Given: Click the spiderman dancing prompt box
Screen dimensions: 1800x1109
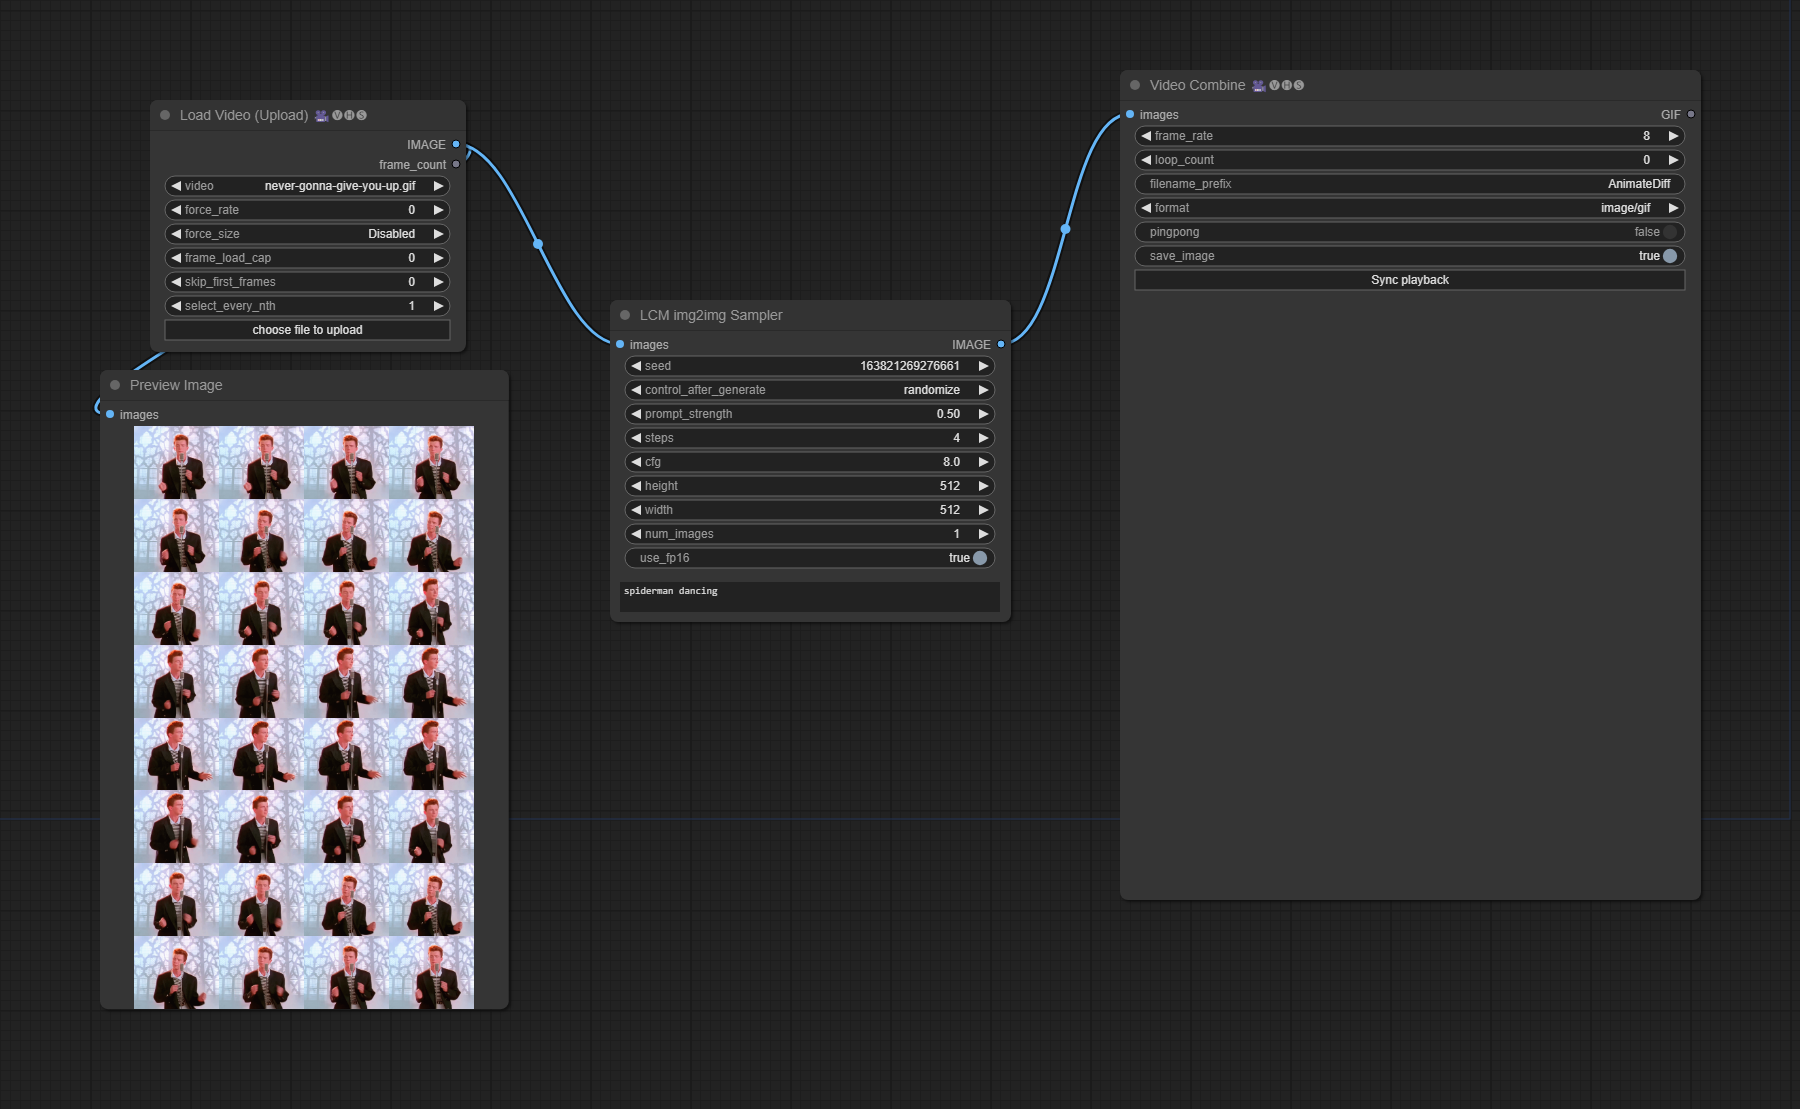Looking at the screenshot, I should pyautogui.click(x=810, y=597).
